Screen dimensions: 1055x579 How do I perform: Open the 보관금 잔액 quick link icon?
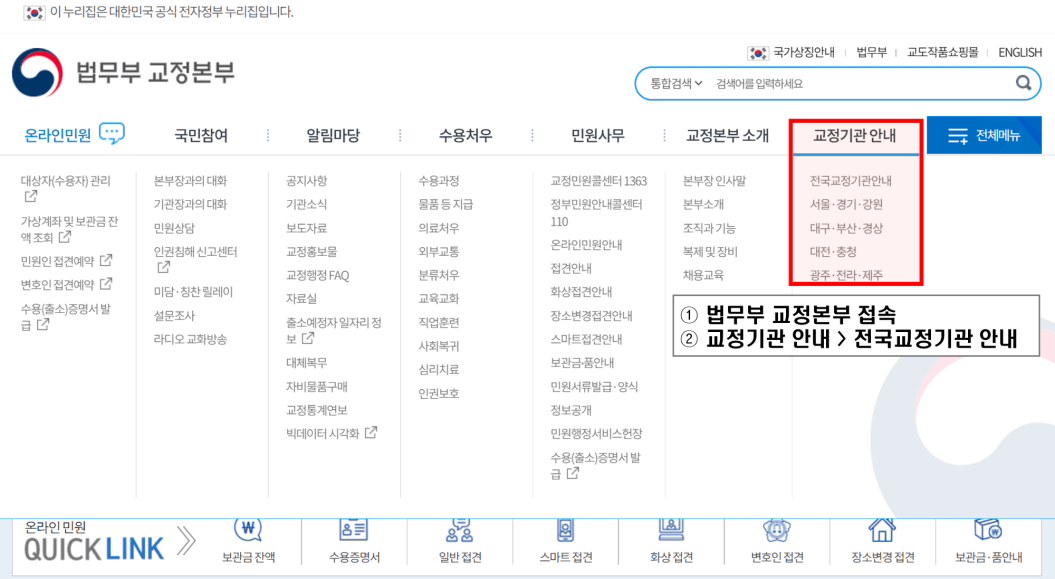248,529
